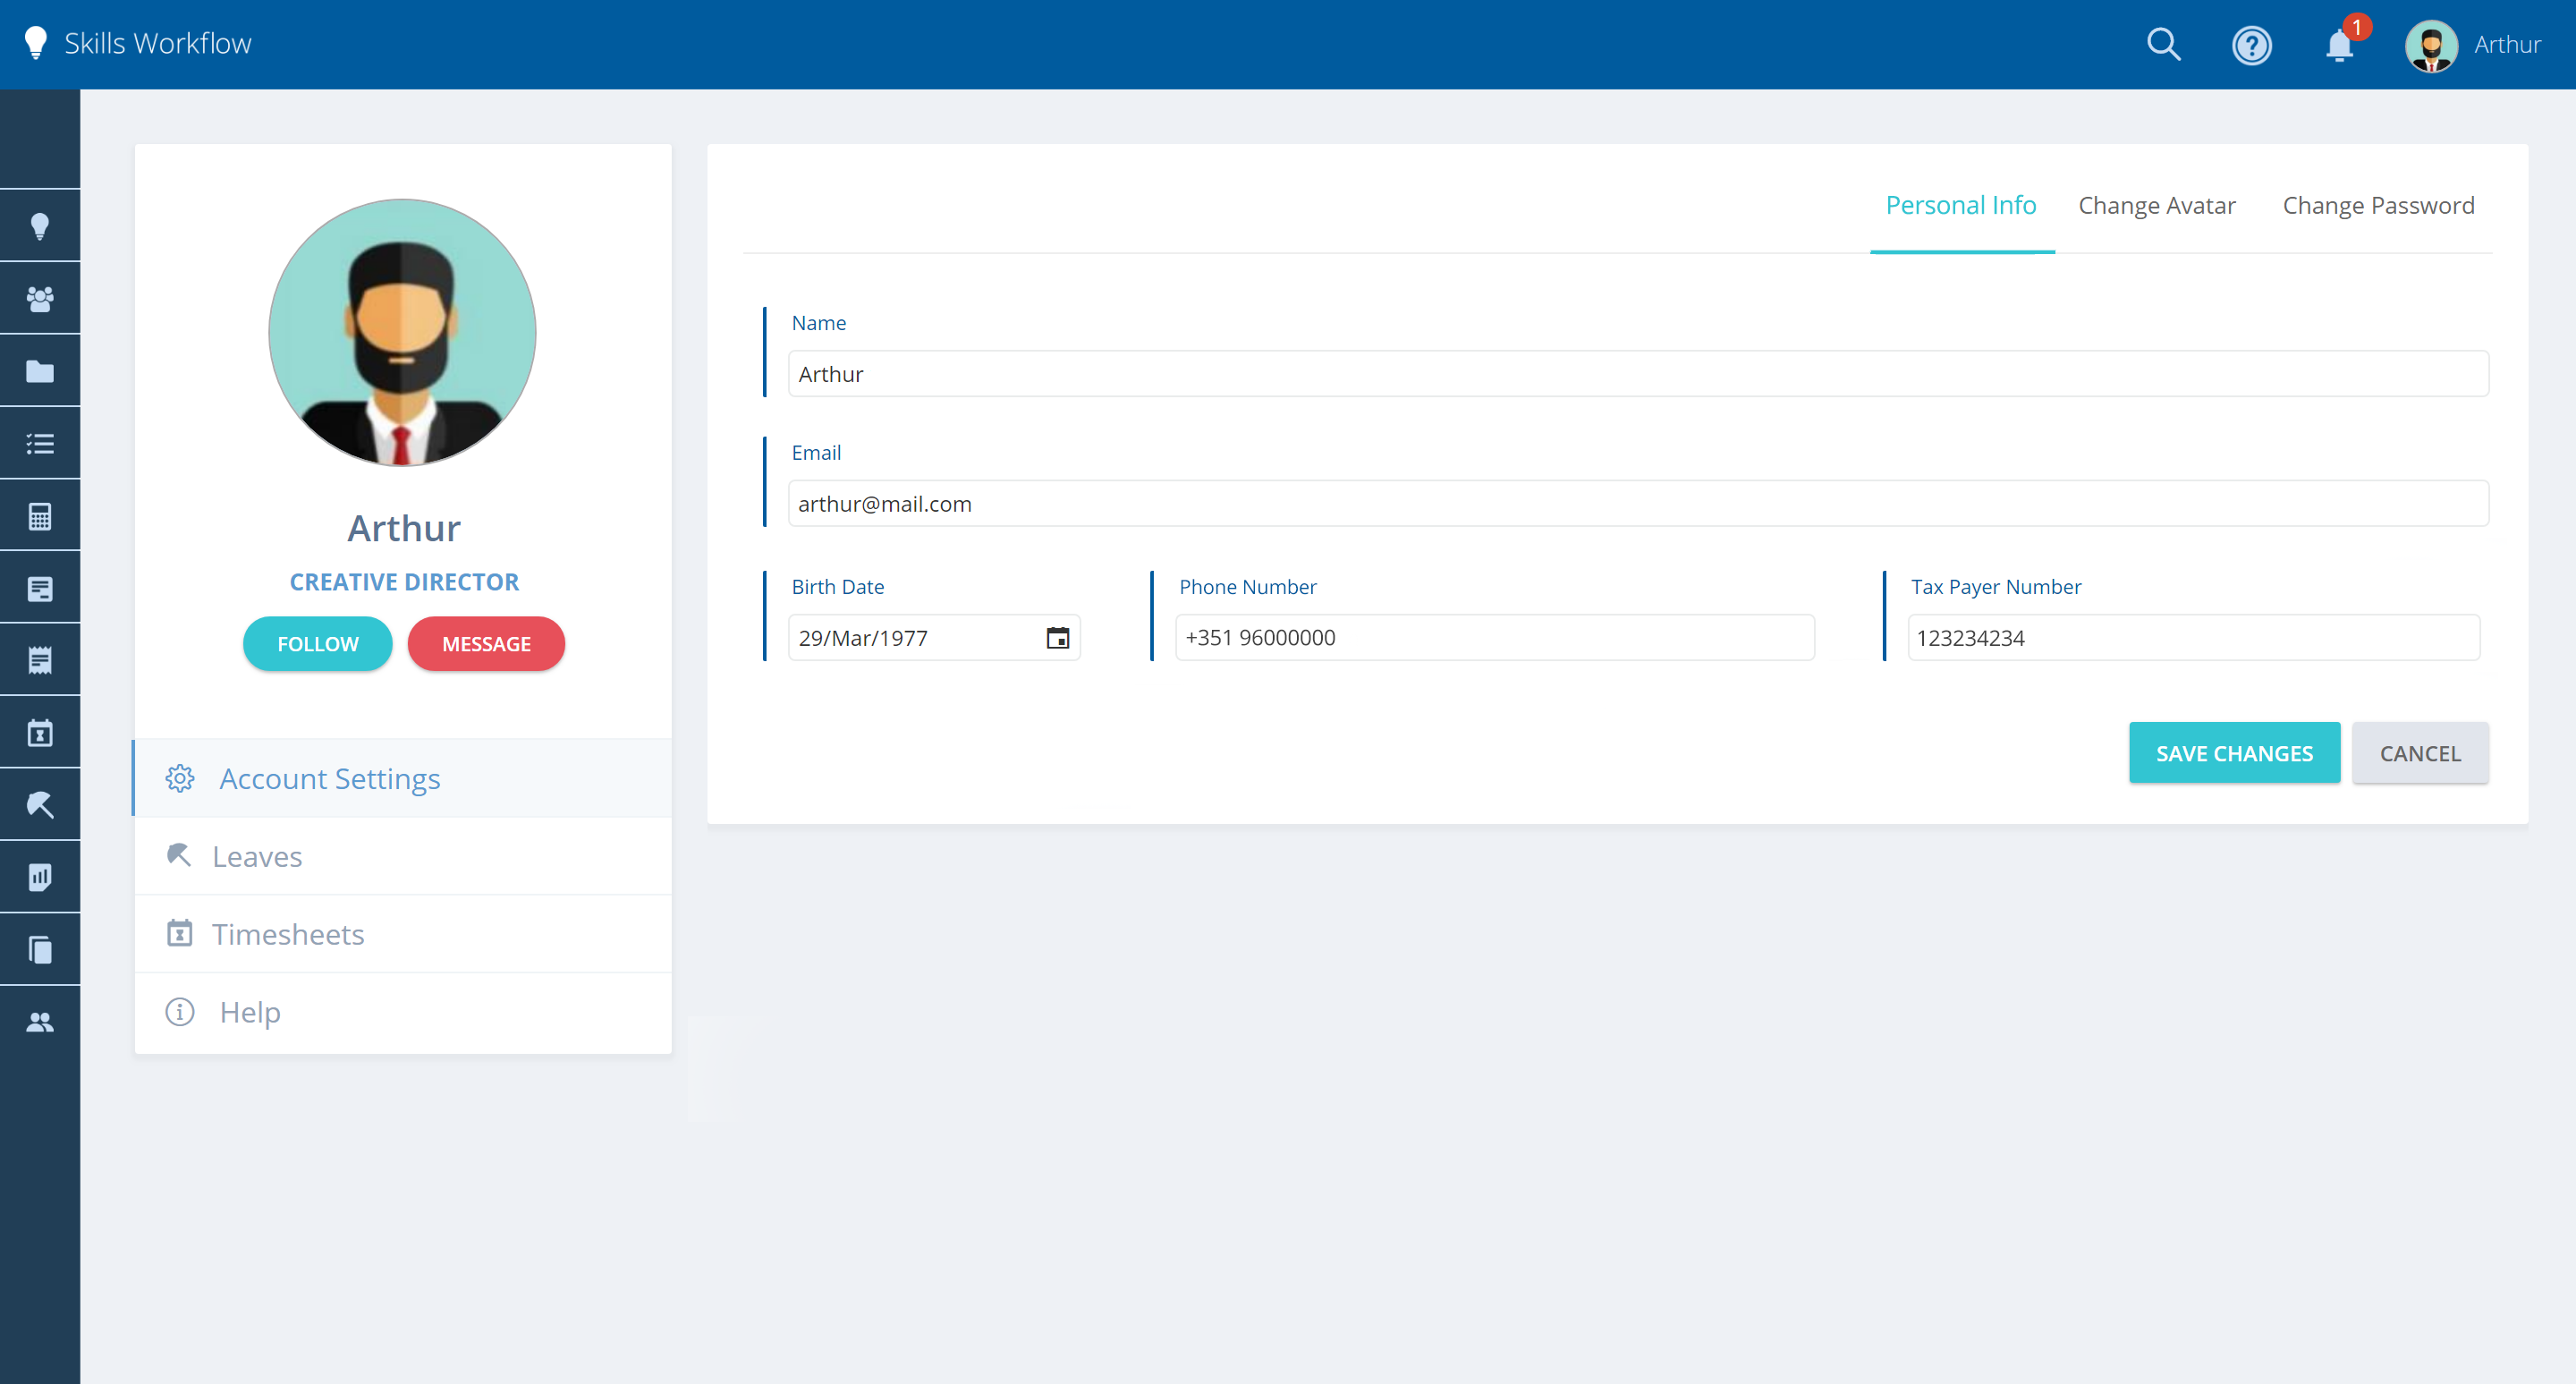Open the team group icon in sidebar
The image size is (2576, 1384).
pyautogui.click(x=40, y=298)
